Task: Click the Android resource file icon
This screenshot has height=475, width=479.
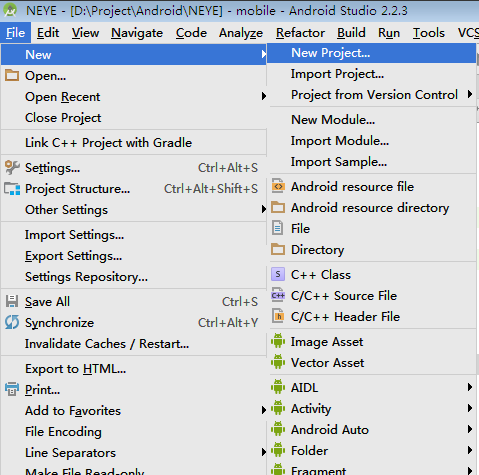Action: pyautogui.click(x=278, y=186)
